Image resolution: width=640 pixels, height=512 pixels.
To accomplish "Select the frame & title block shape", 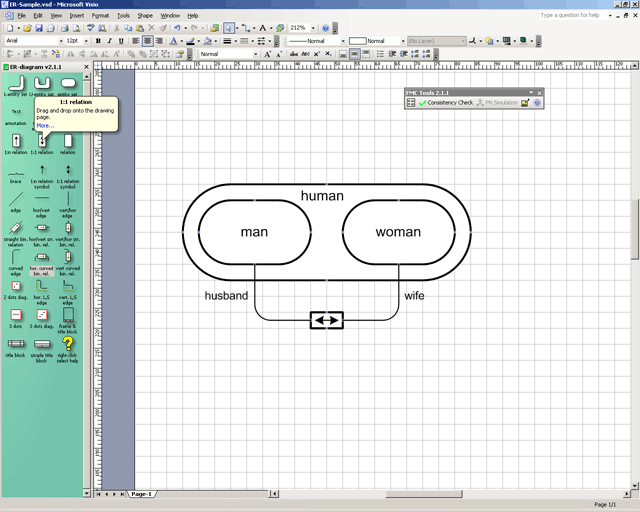I will pos(68,315).
